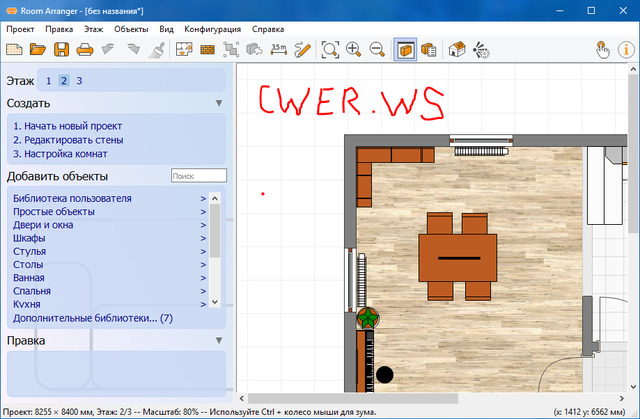Switch to floor 1
The image size is (640, 419).
pos(48,81)
